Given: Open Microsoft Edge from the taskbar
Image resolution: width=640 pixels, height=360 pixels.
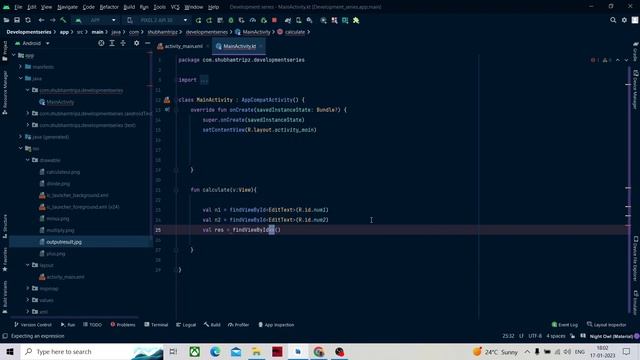Looking at the screenshot, I should (215, 351).
